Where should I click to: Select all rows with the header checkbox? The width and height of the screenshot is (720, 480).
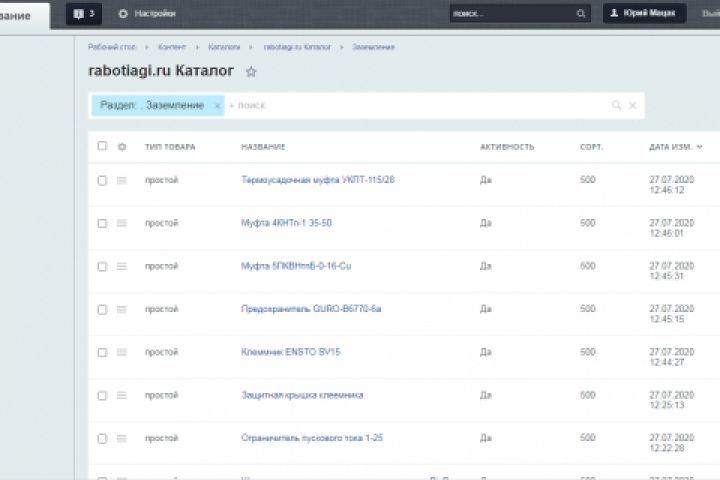pos(102,146)
